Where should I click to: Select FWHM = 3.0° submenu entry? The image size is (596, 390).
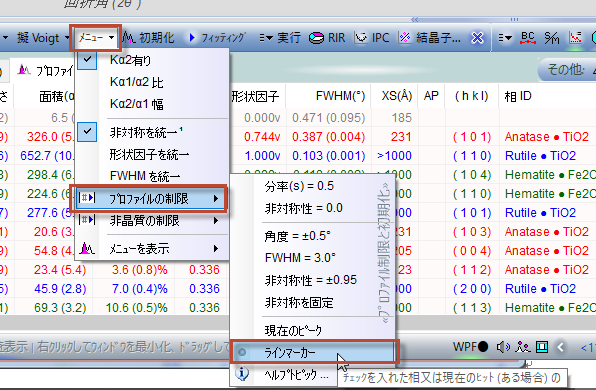pos(300,258)
